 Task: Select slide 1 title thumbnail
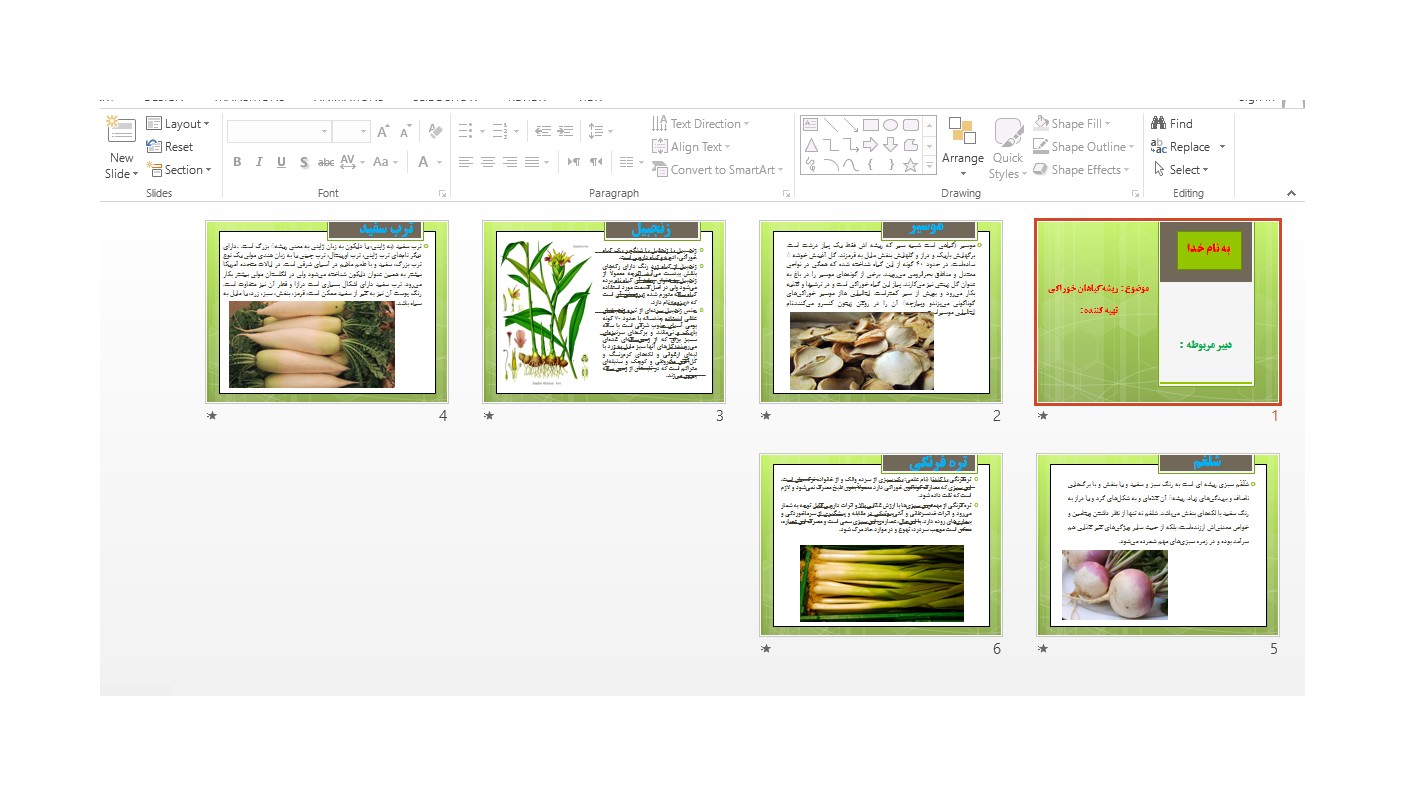click(1158, 312)
